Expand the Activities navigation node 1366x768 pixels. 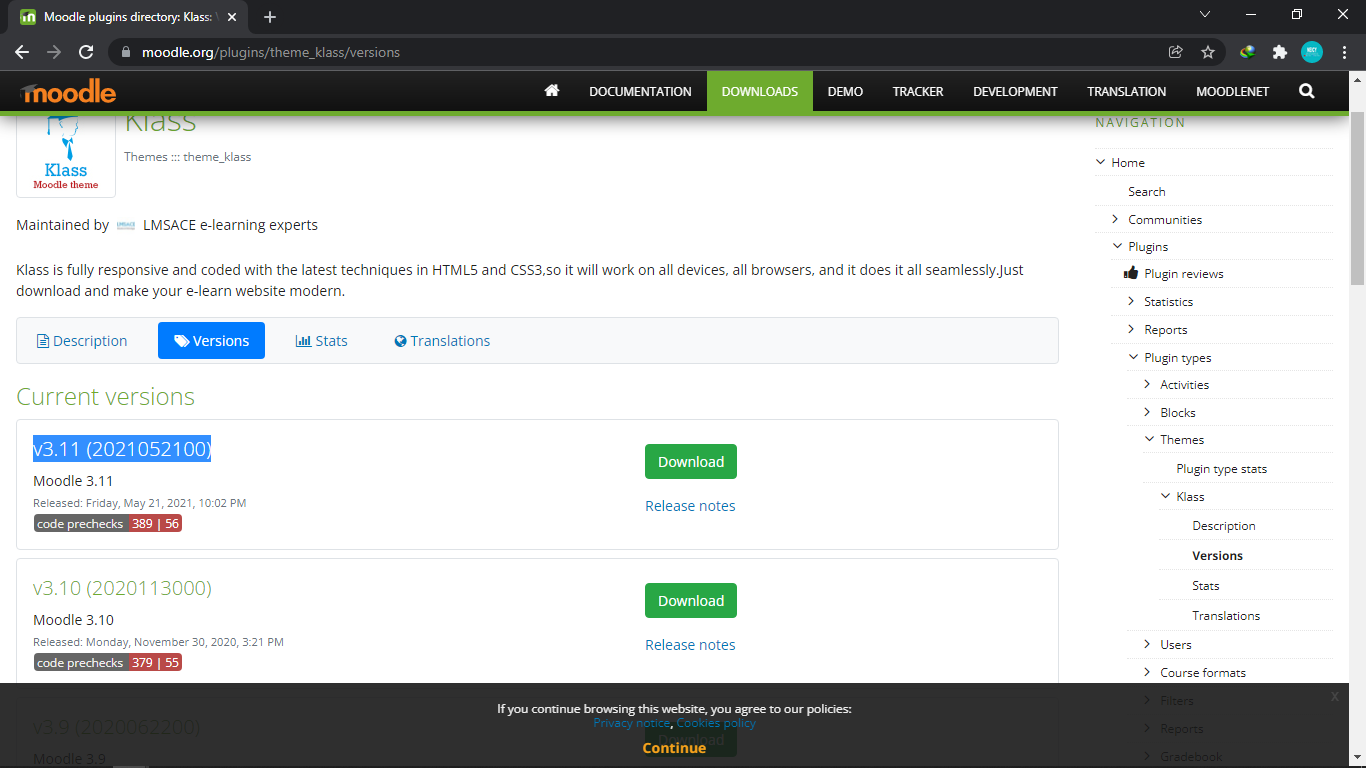pos(1148,384)
